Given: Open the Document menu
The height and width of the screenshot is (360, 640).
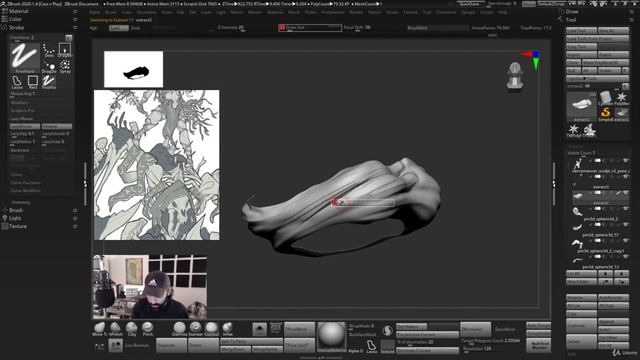Looking at the screenshot, I should 147,12.
